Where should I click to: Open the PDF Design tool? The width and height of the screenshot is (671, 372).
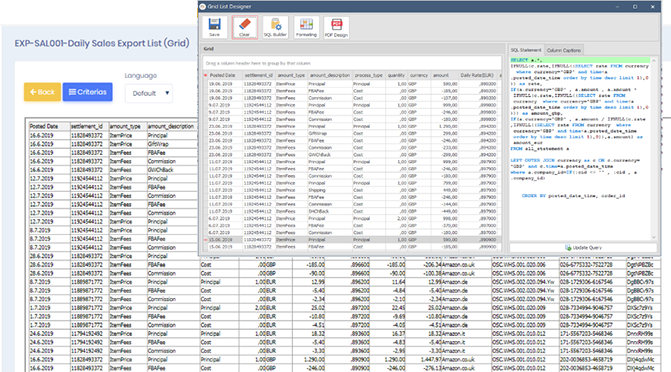click(336, 27)
